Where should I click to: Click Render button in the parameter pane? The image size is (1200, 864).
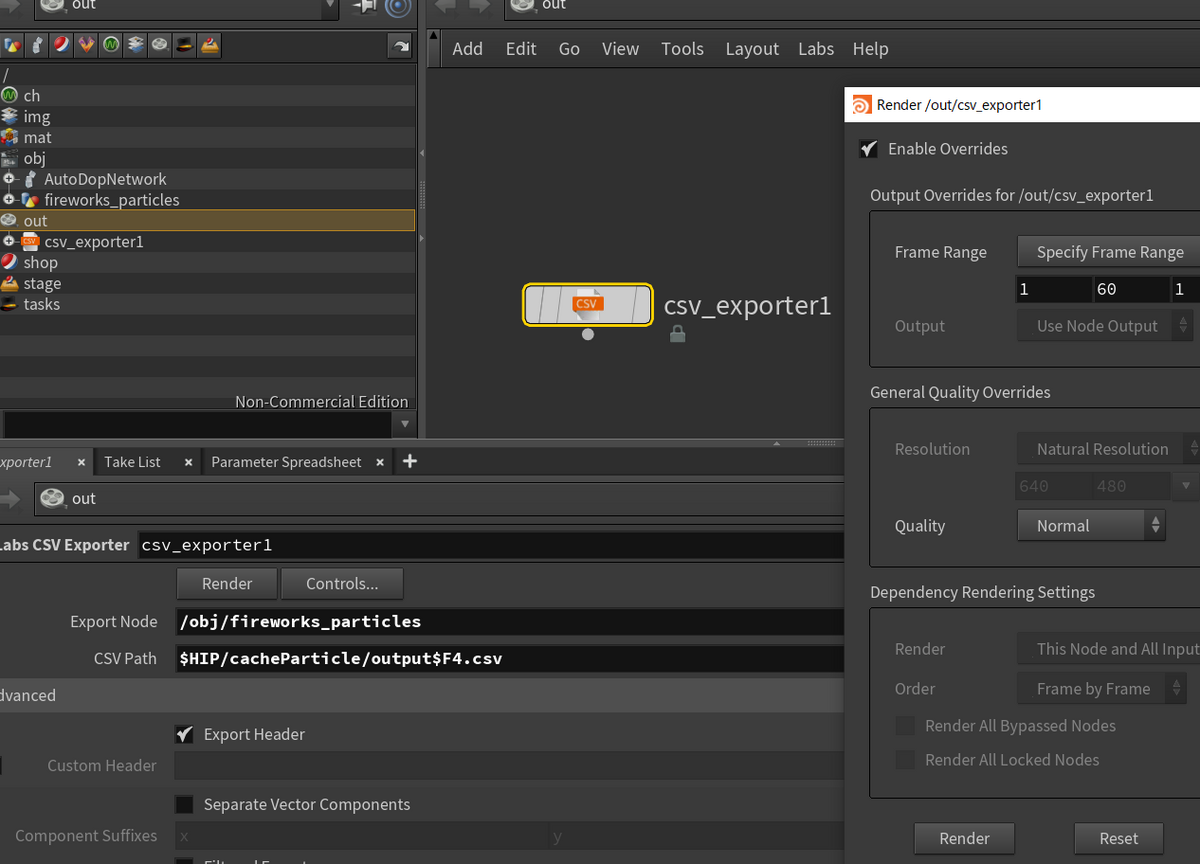point(227,583)
